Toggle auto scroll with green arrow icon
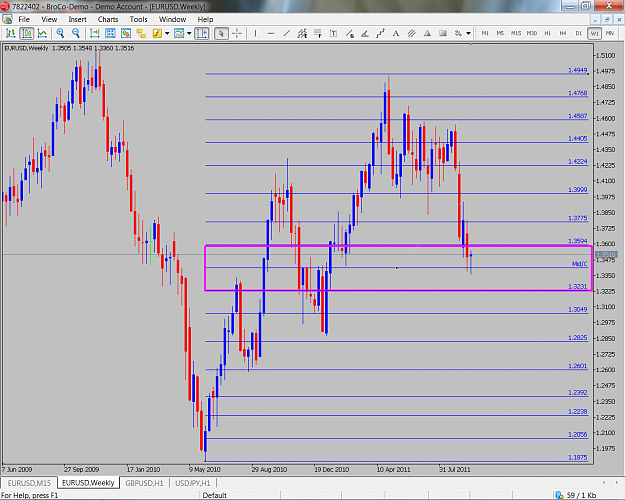Viewport: 625px width, 500px height. tap(94, 33)
